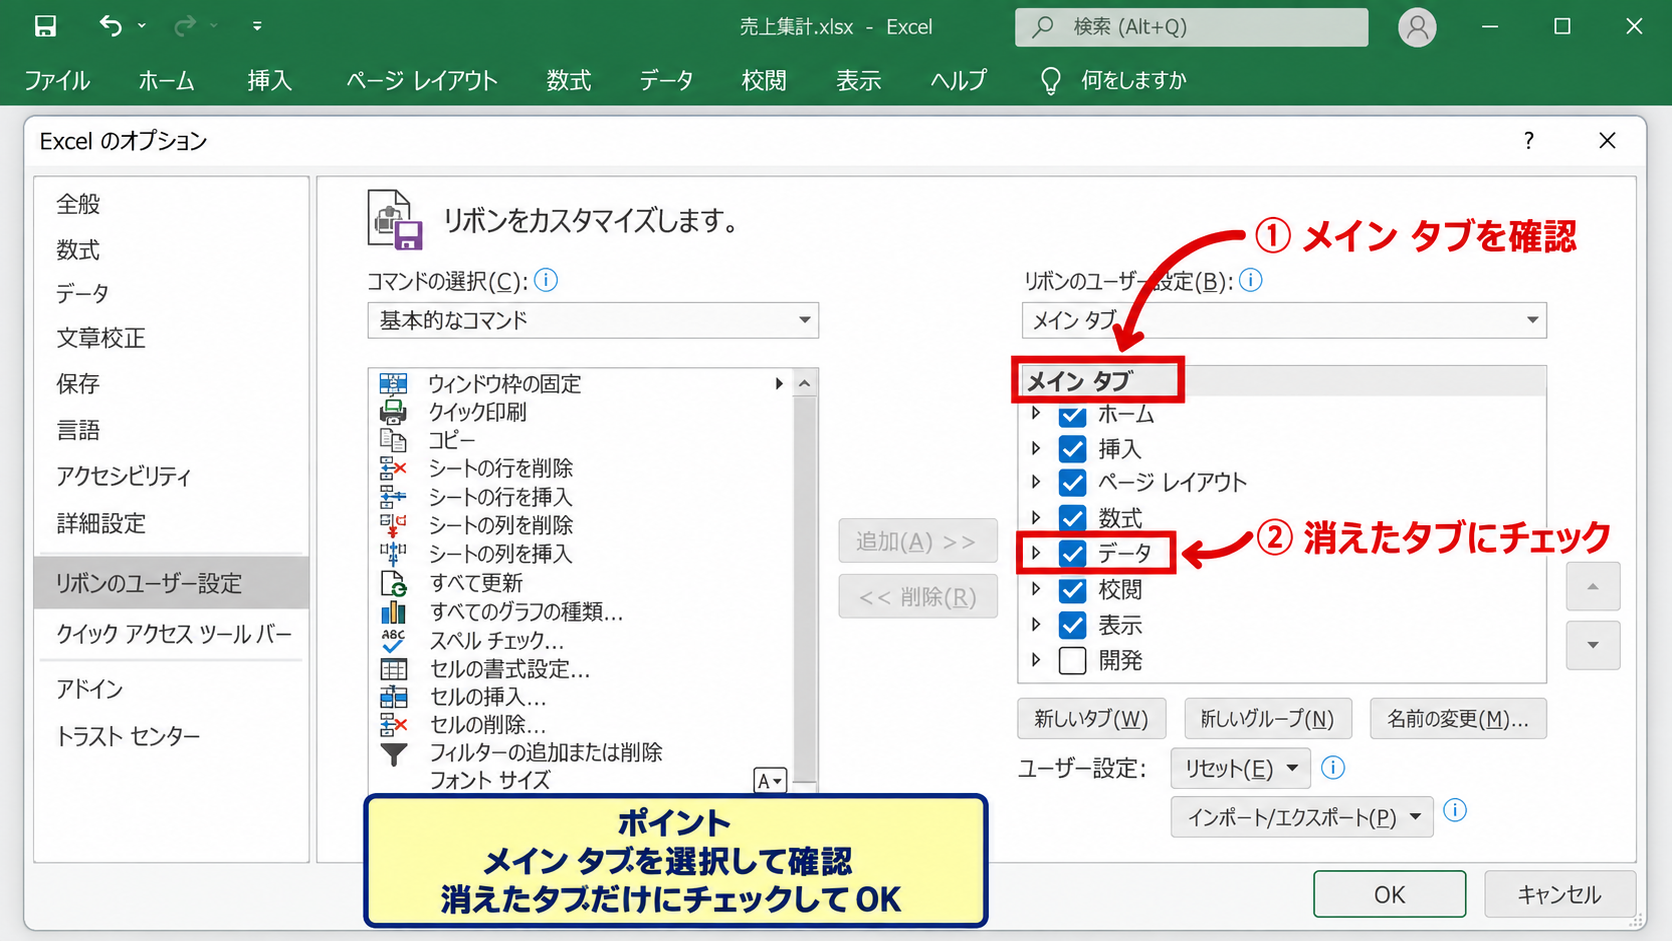The height and width of the screenshot is (941, 1672).
Task: Open the 基本的なコマンド dropdown
Action: tap(593, 320)
